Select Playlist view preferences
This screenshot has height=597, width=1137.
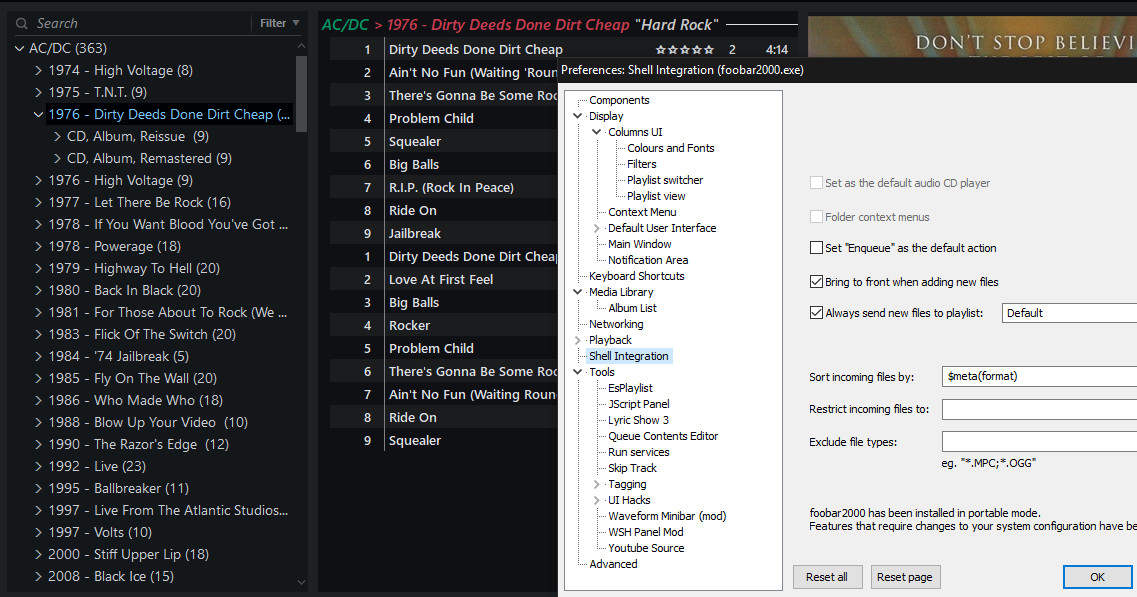[x=656, y=196]
